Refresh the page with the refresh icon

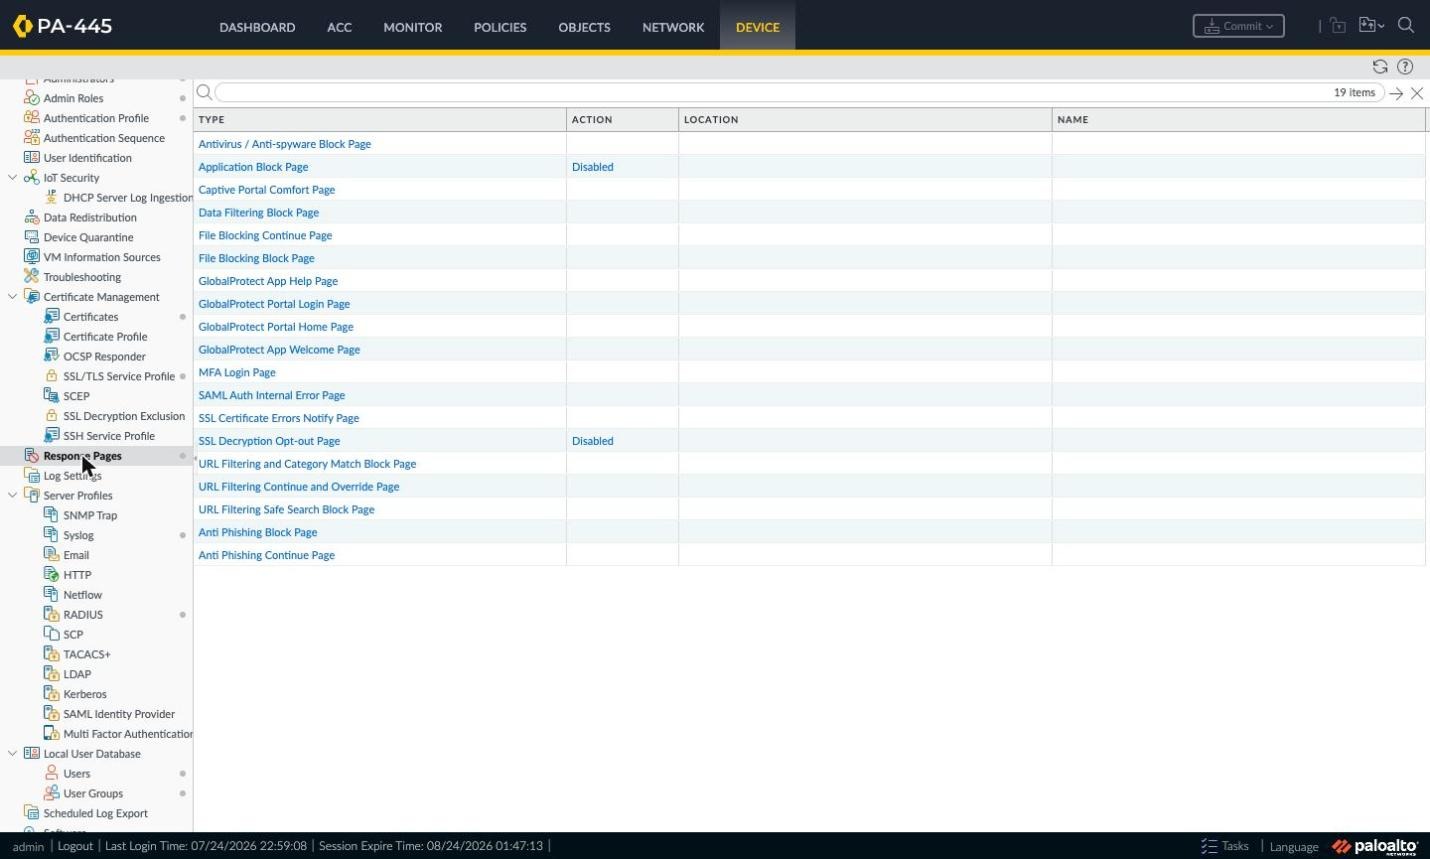(x=1380, y=66)
